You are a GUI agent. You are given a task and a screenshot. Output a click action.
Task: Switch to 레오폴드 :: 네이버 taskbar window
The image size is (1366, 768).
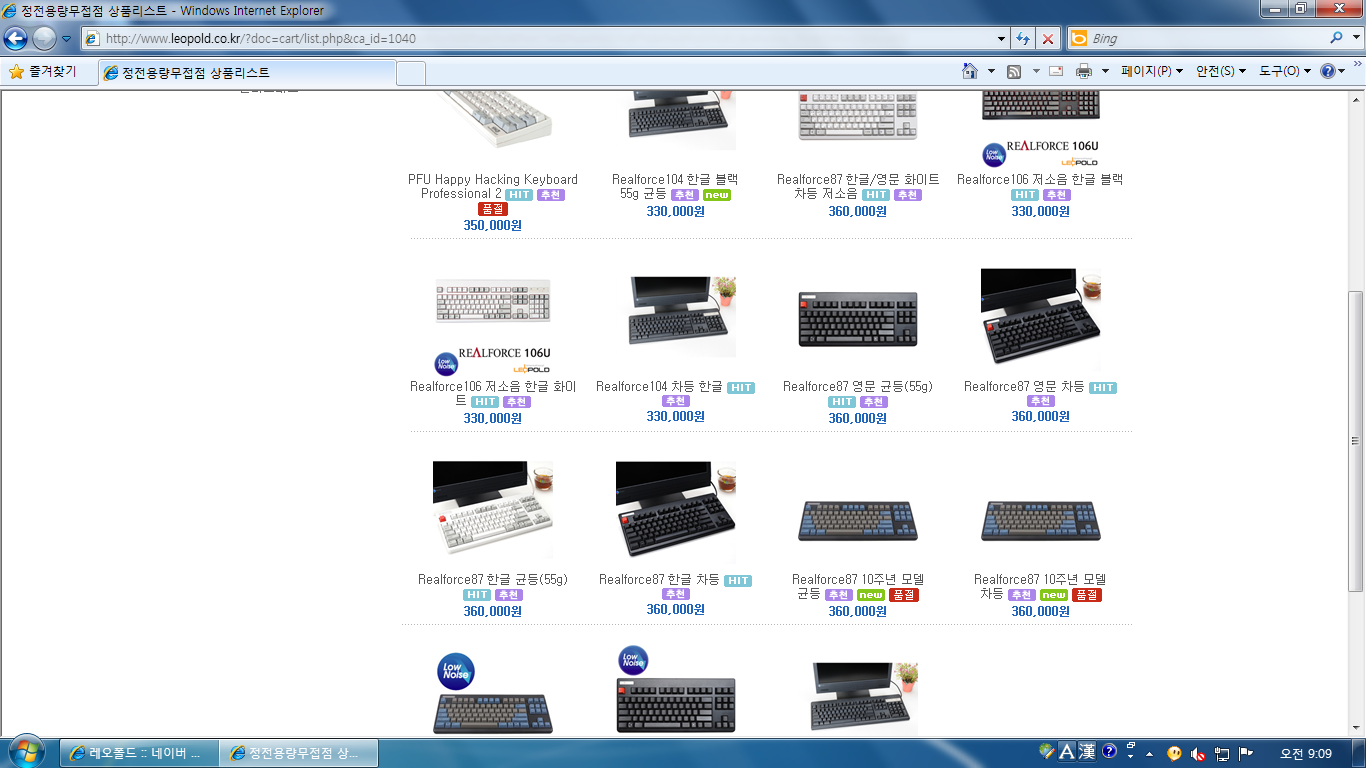click(x=138, y=753)
